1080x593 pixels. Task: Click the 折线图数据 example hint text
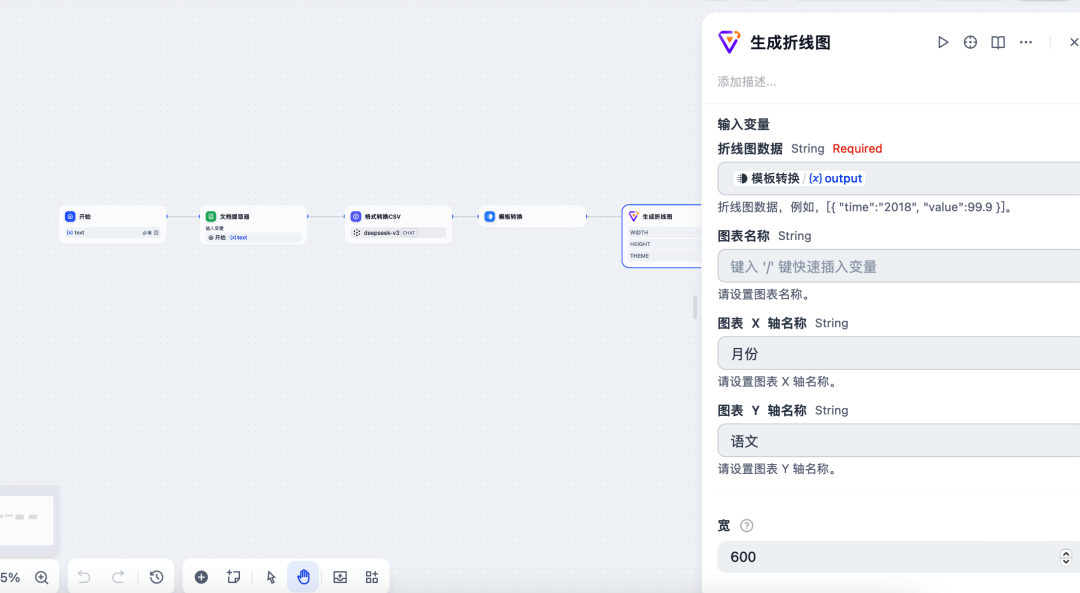tap(866, 207)
